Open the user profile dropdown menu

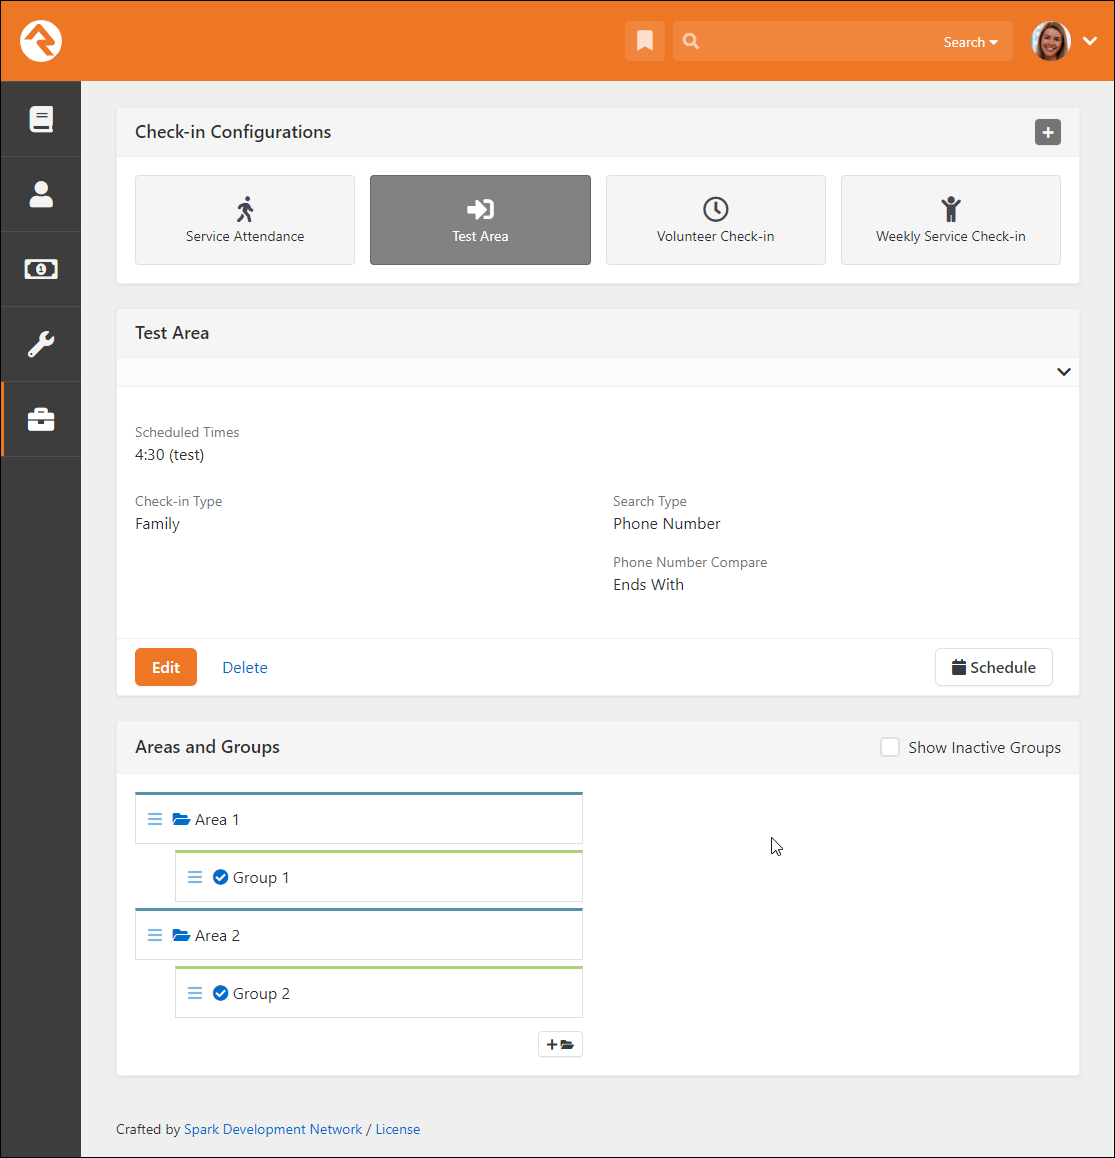click(x=1089, y=41)
